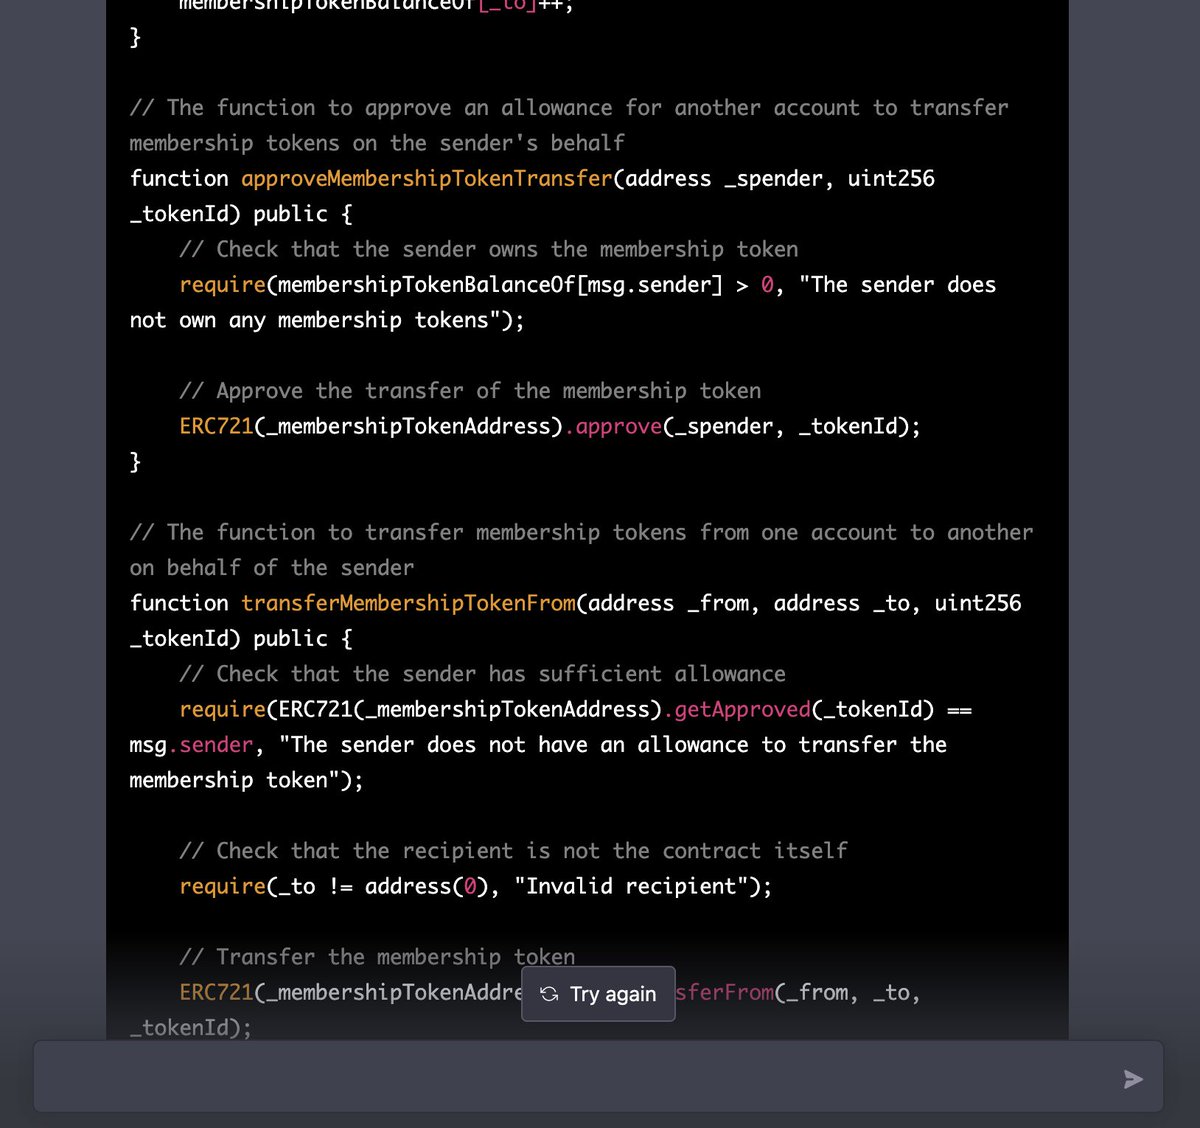This screenshot has height=1128, width=1200.
Task: Click the "on behalf of the sender" comment line
Action: pyautogui.click(x=271, y=568)
